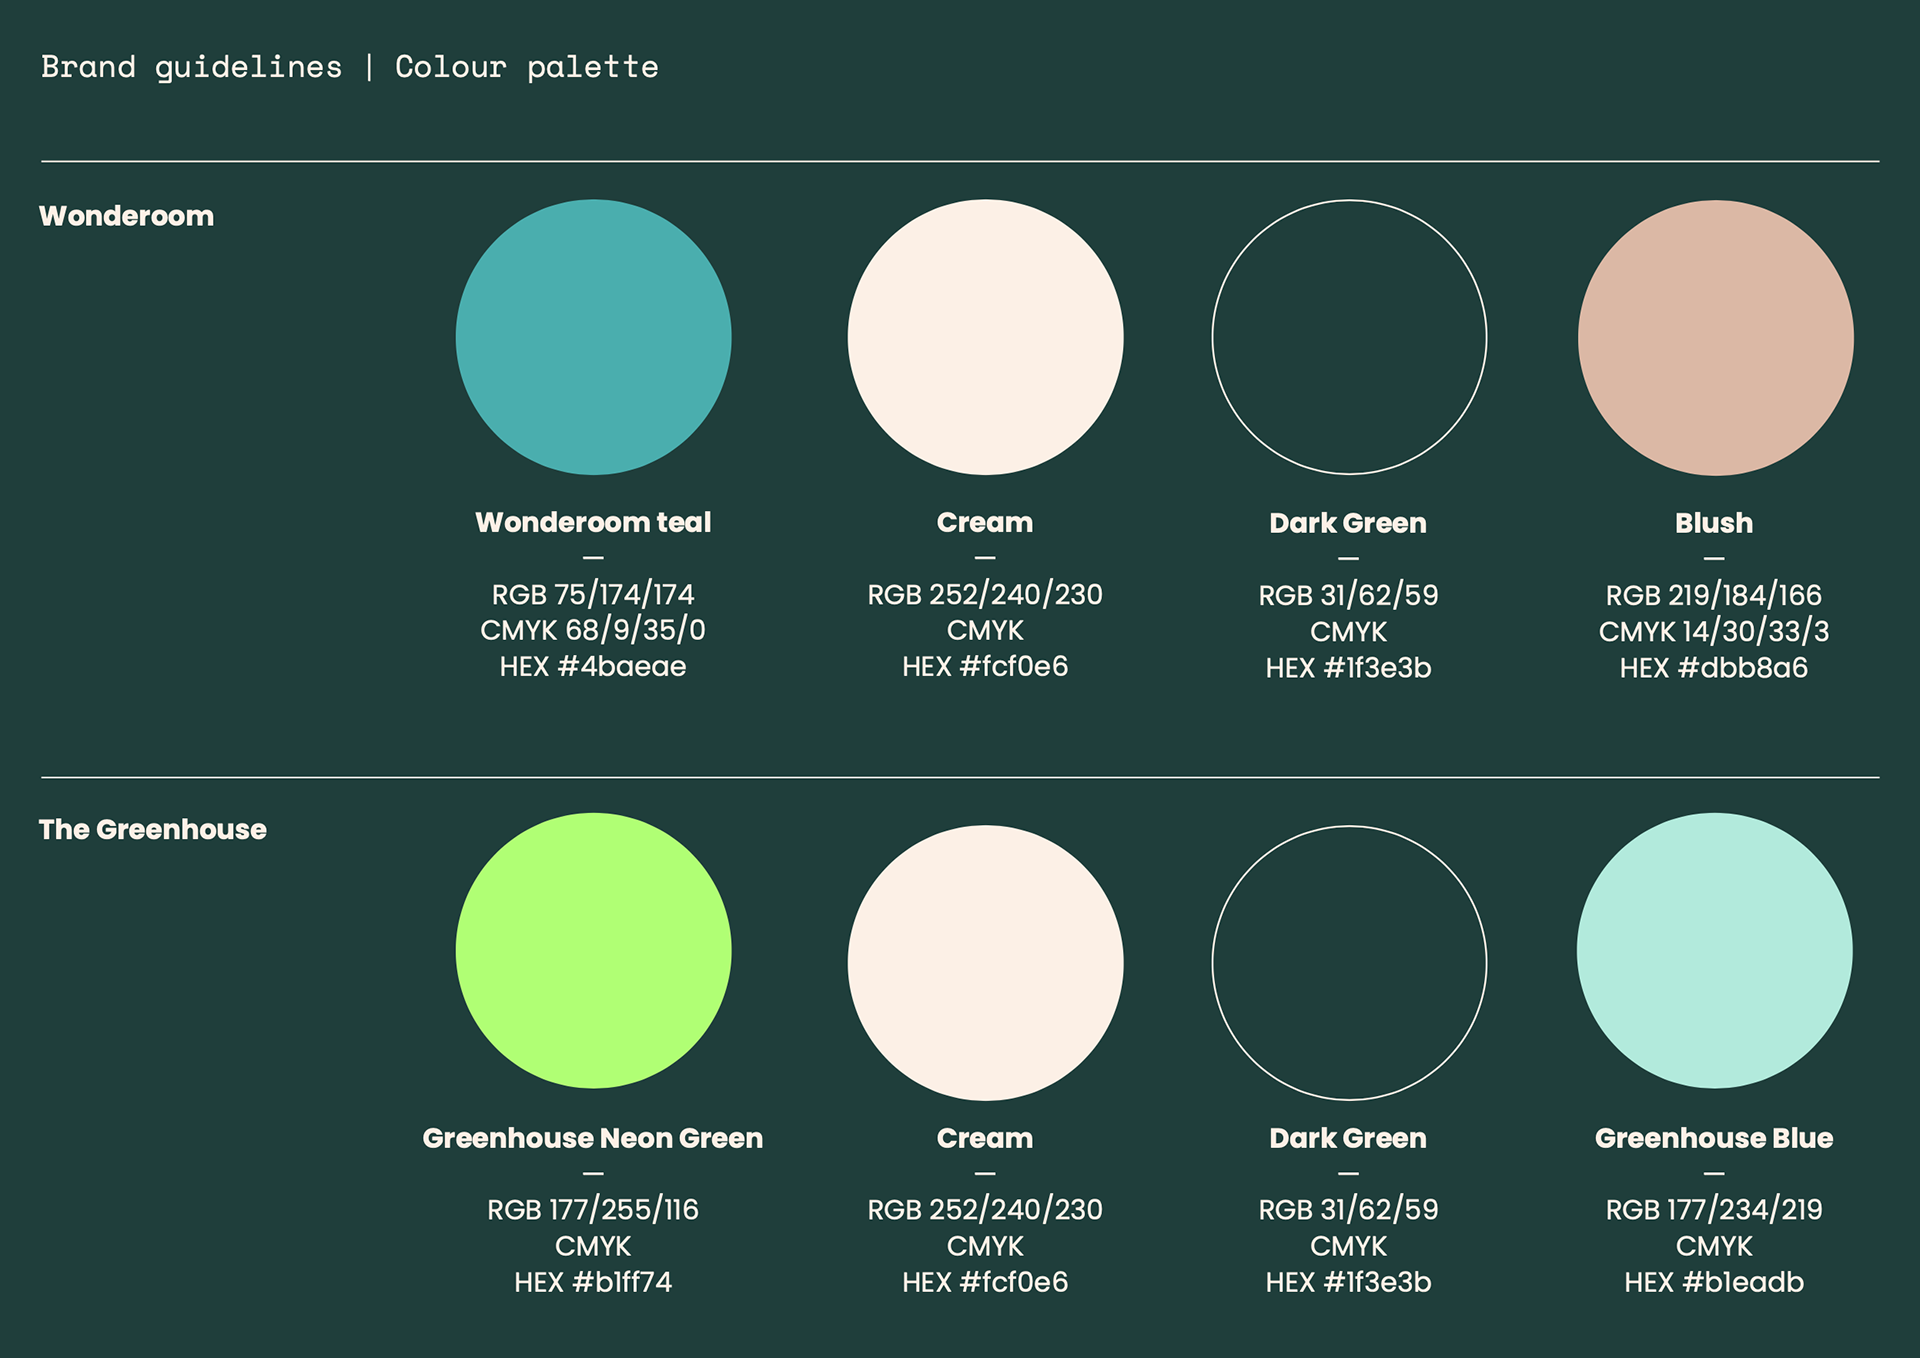Screen dimensions: 1920x1358
Task: Pick the Blush color circle
Action: pos(1715,338)
